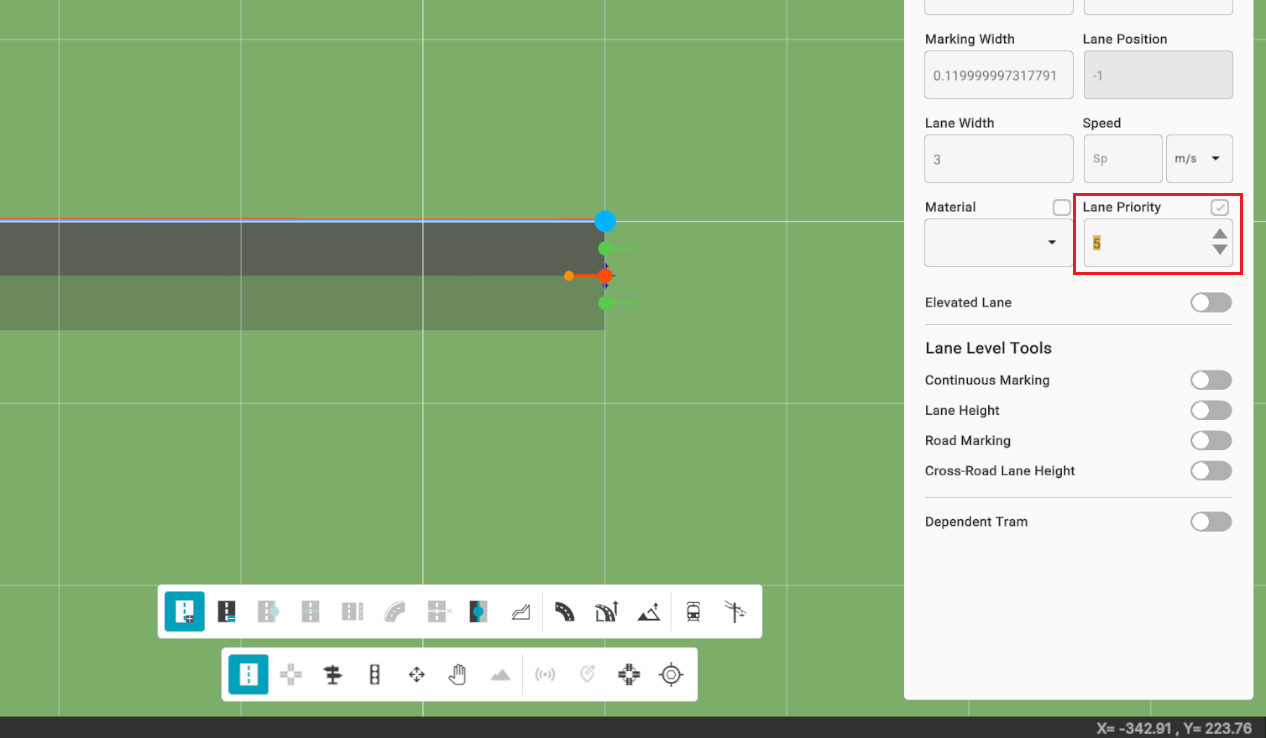This screenshot has width=1266, height=738.
Task: Increase Lane Priority with up arrow
Action: coord(1219,235)
